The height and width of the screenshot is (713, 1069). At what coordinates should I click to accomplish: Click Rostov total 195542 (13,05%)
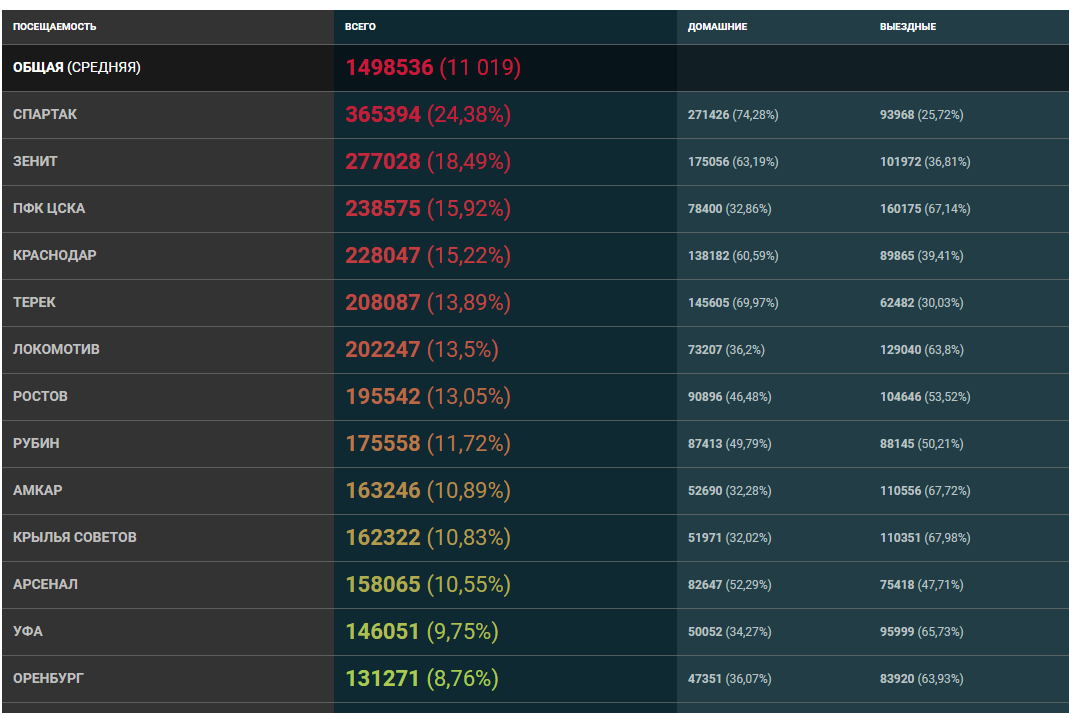(x=427, y=397)
